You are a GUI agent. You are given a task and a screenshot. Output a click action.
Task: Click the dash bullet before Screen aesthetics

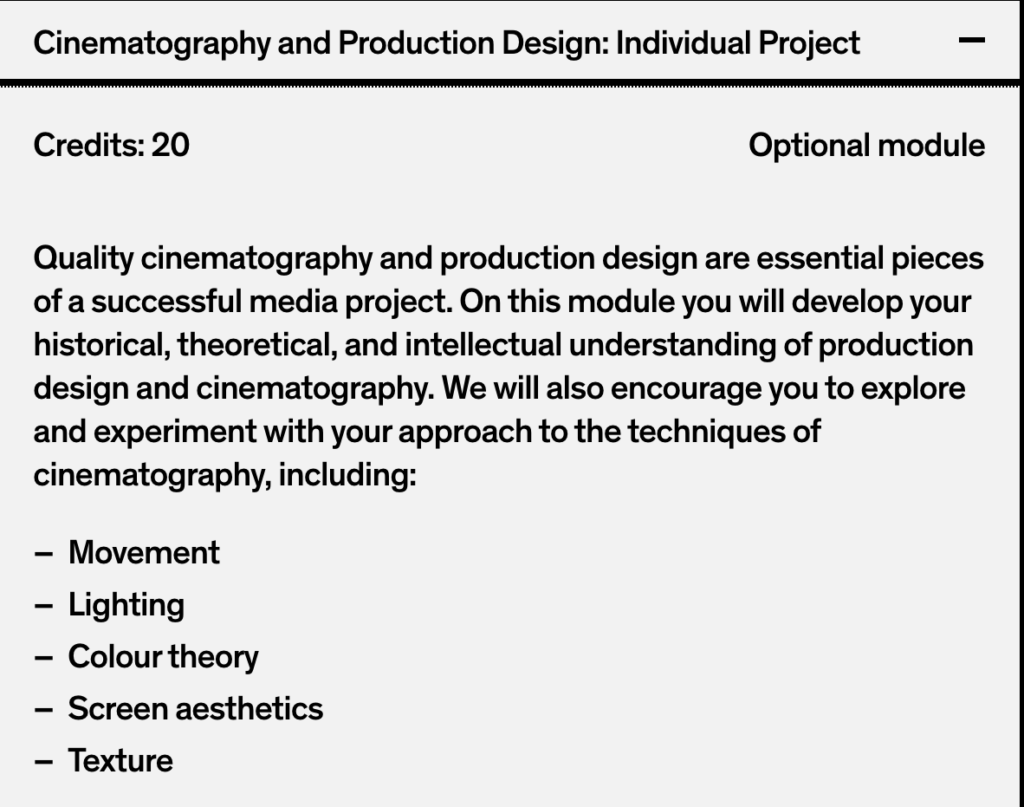tap(43, 710)
